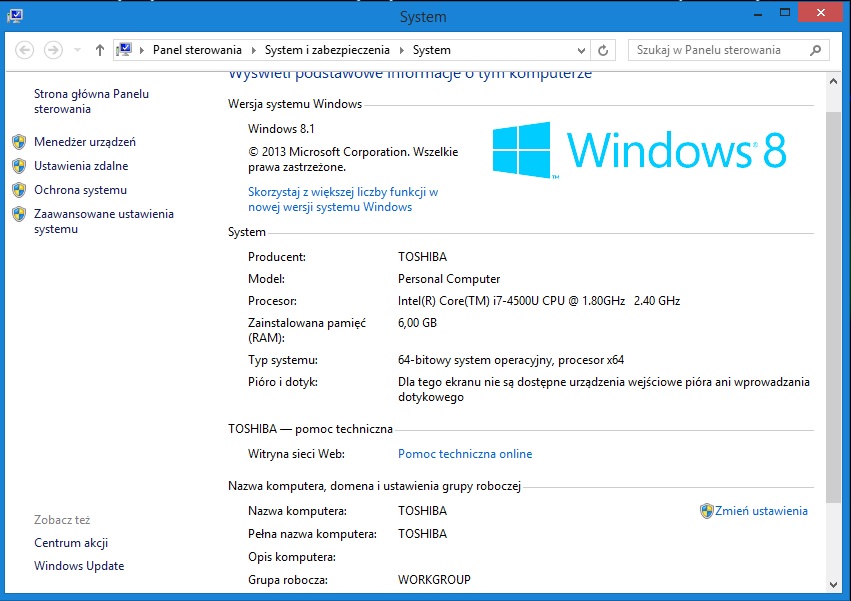Click the 2013 Microsoft Corporation copyright text
The image size is (851, 601).
click(x=353, y=160)
